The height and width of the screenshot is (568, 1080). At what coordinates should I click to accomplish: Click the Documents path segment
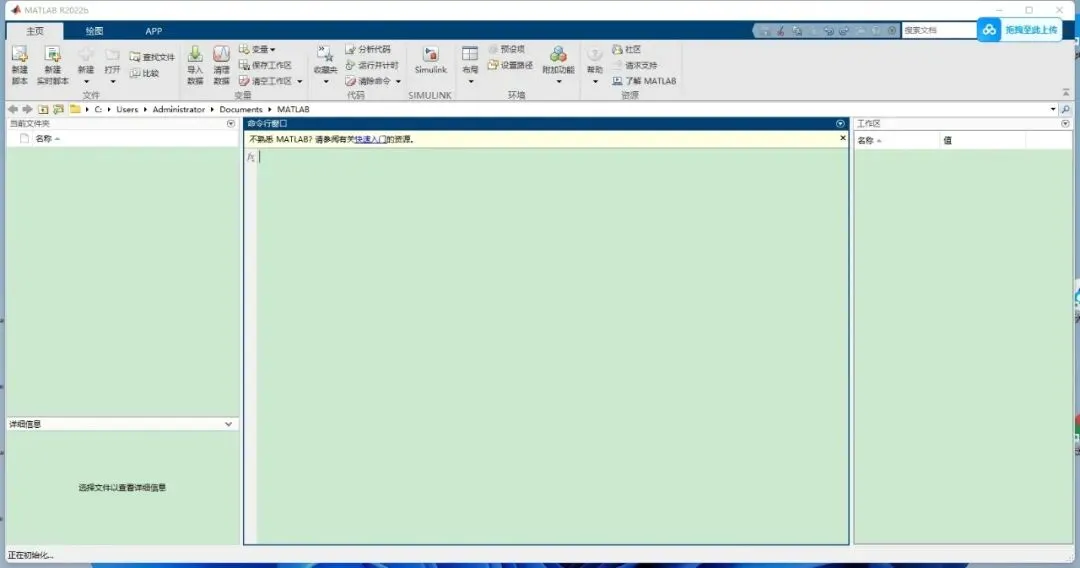click(240, 109)
